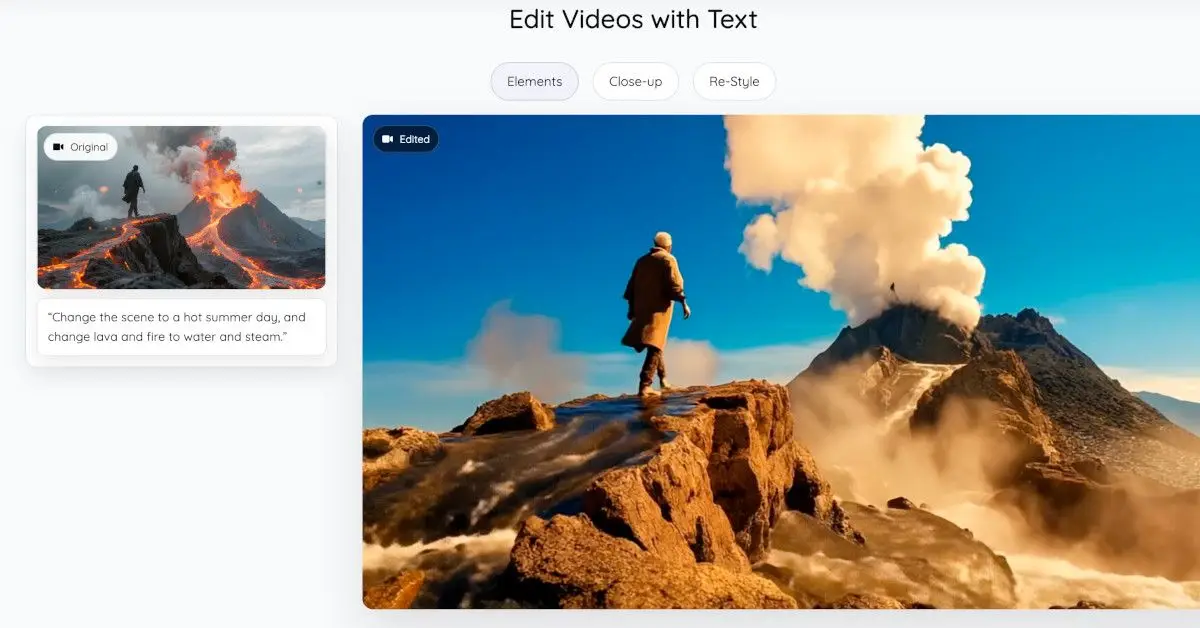Select the Elements tab
The width and height of the screenshot is (1200, 628).
click(534, 81)
